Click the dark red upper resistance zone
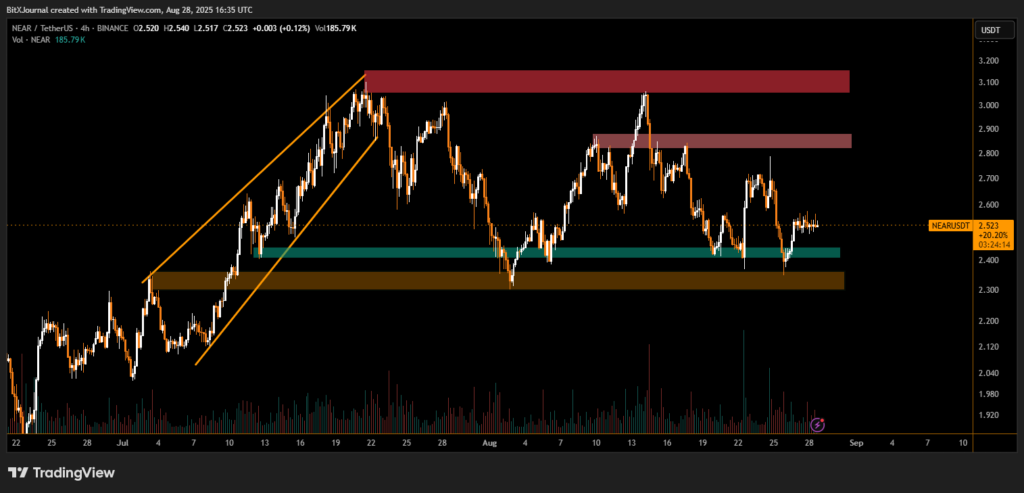The image size is (1024, 493). pos(606,81)
